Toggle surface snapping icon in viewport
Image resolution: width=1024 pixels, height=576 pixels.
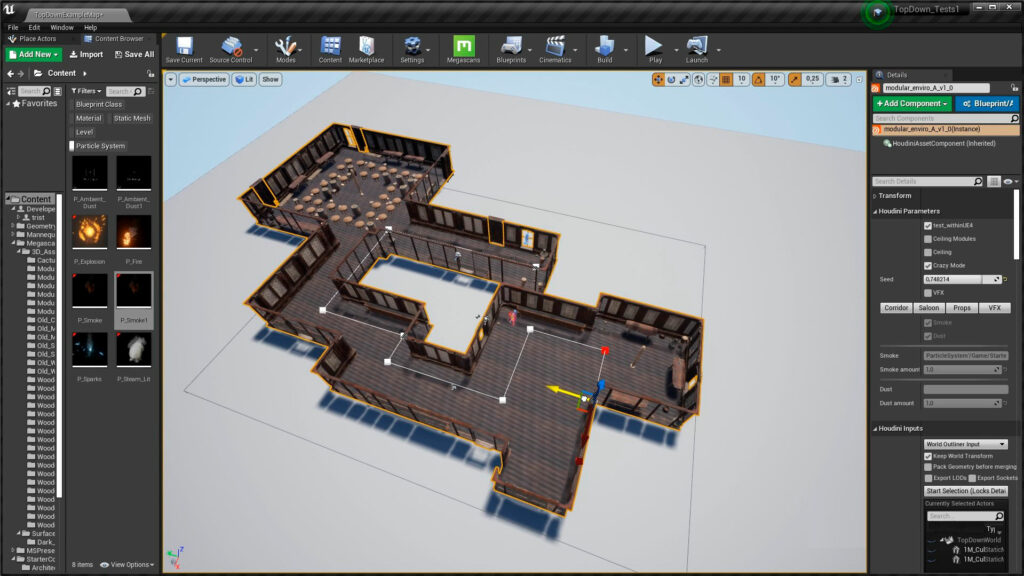(x=712, y=80)
